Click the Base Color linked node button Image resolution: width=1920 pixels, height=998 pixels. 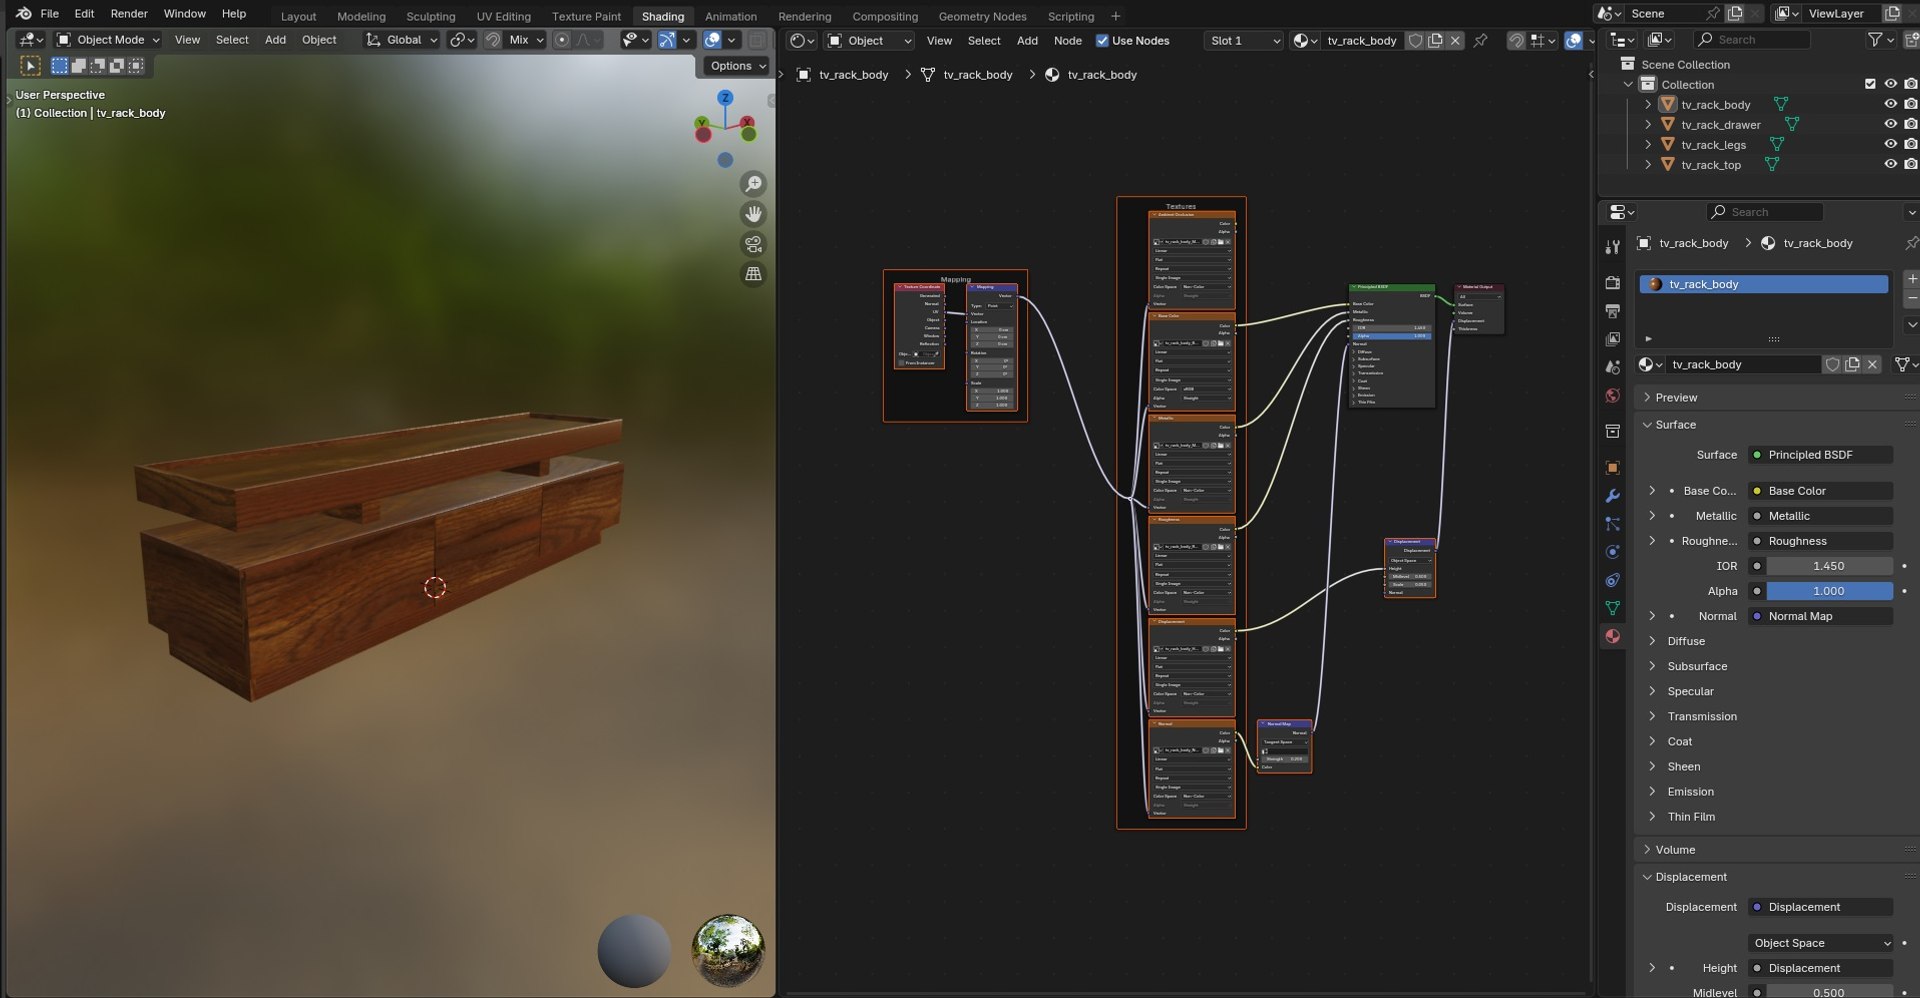[x=1820, y=491]
